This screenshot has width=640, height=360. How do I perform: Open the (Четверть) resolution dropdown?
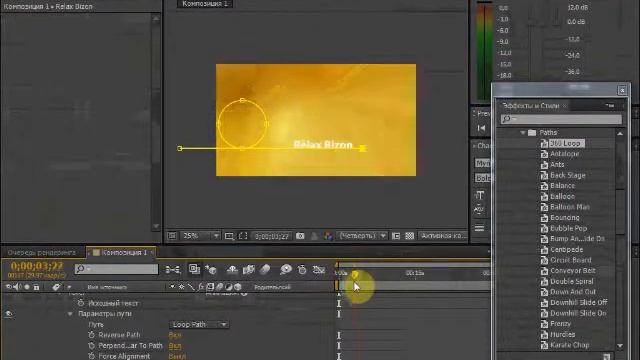tap(362, 236)
